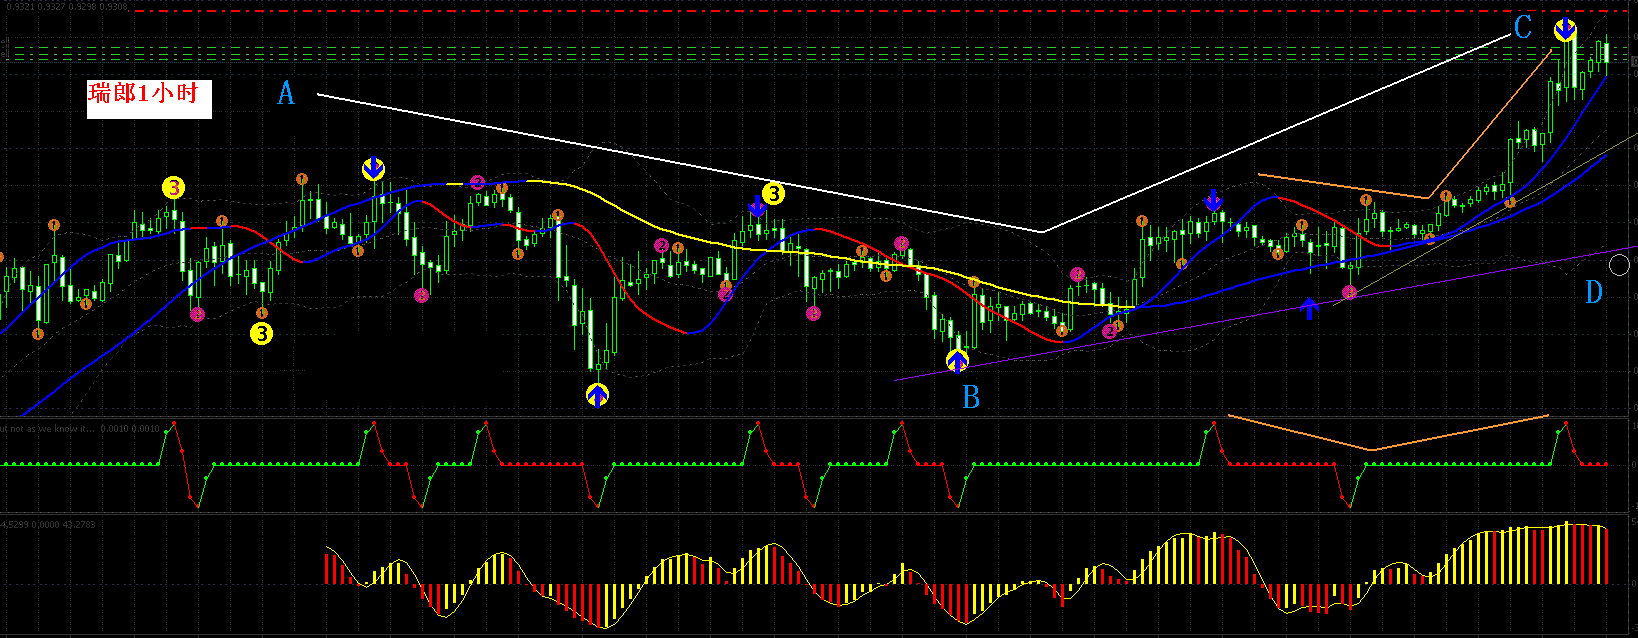Click the white hollow circle marker above label D
This screenshot has width=1638, height=638.
[x=1620, y=265]
